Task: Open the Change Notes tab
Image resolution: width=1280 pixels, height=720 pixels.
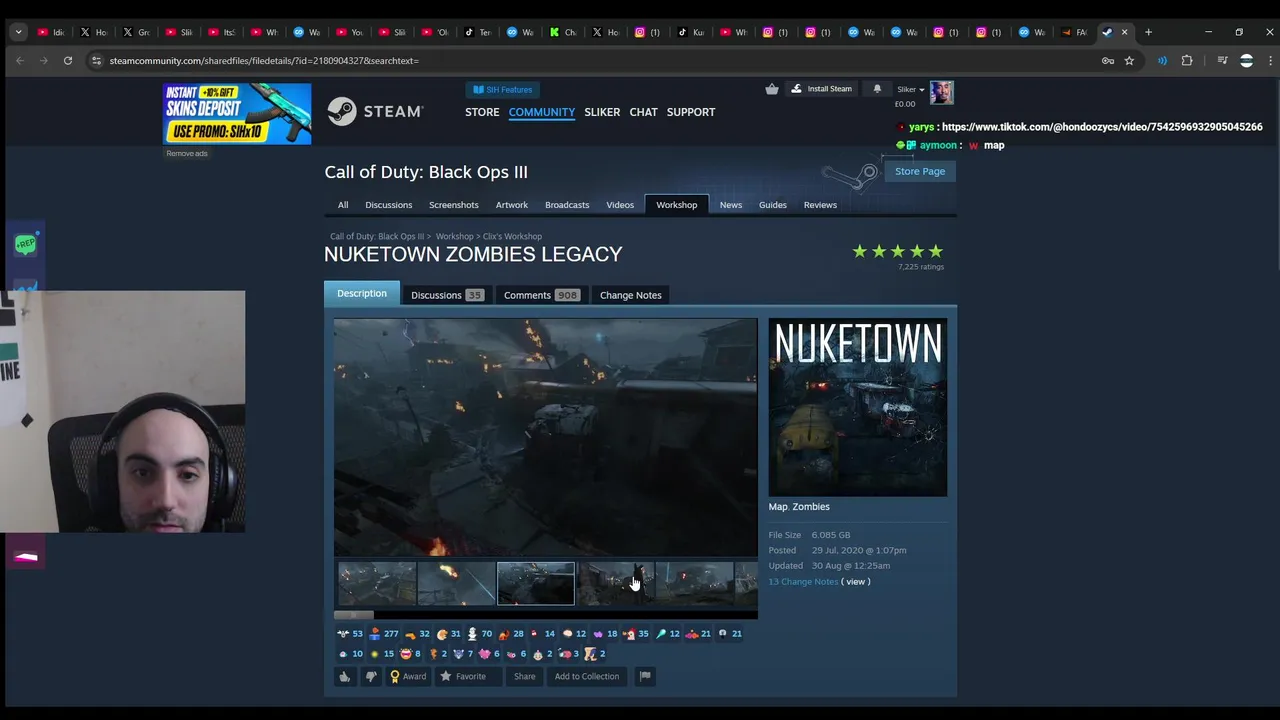Action: click(x=631, y=295)
